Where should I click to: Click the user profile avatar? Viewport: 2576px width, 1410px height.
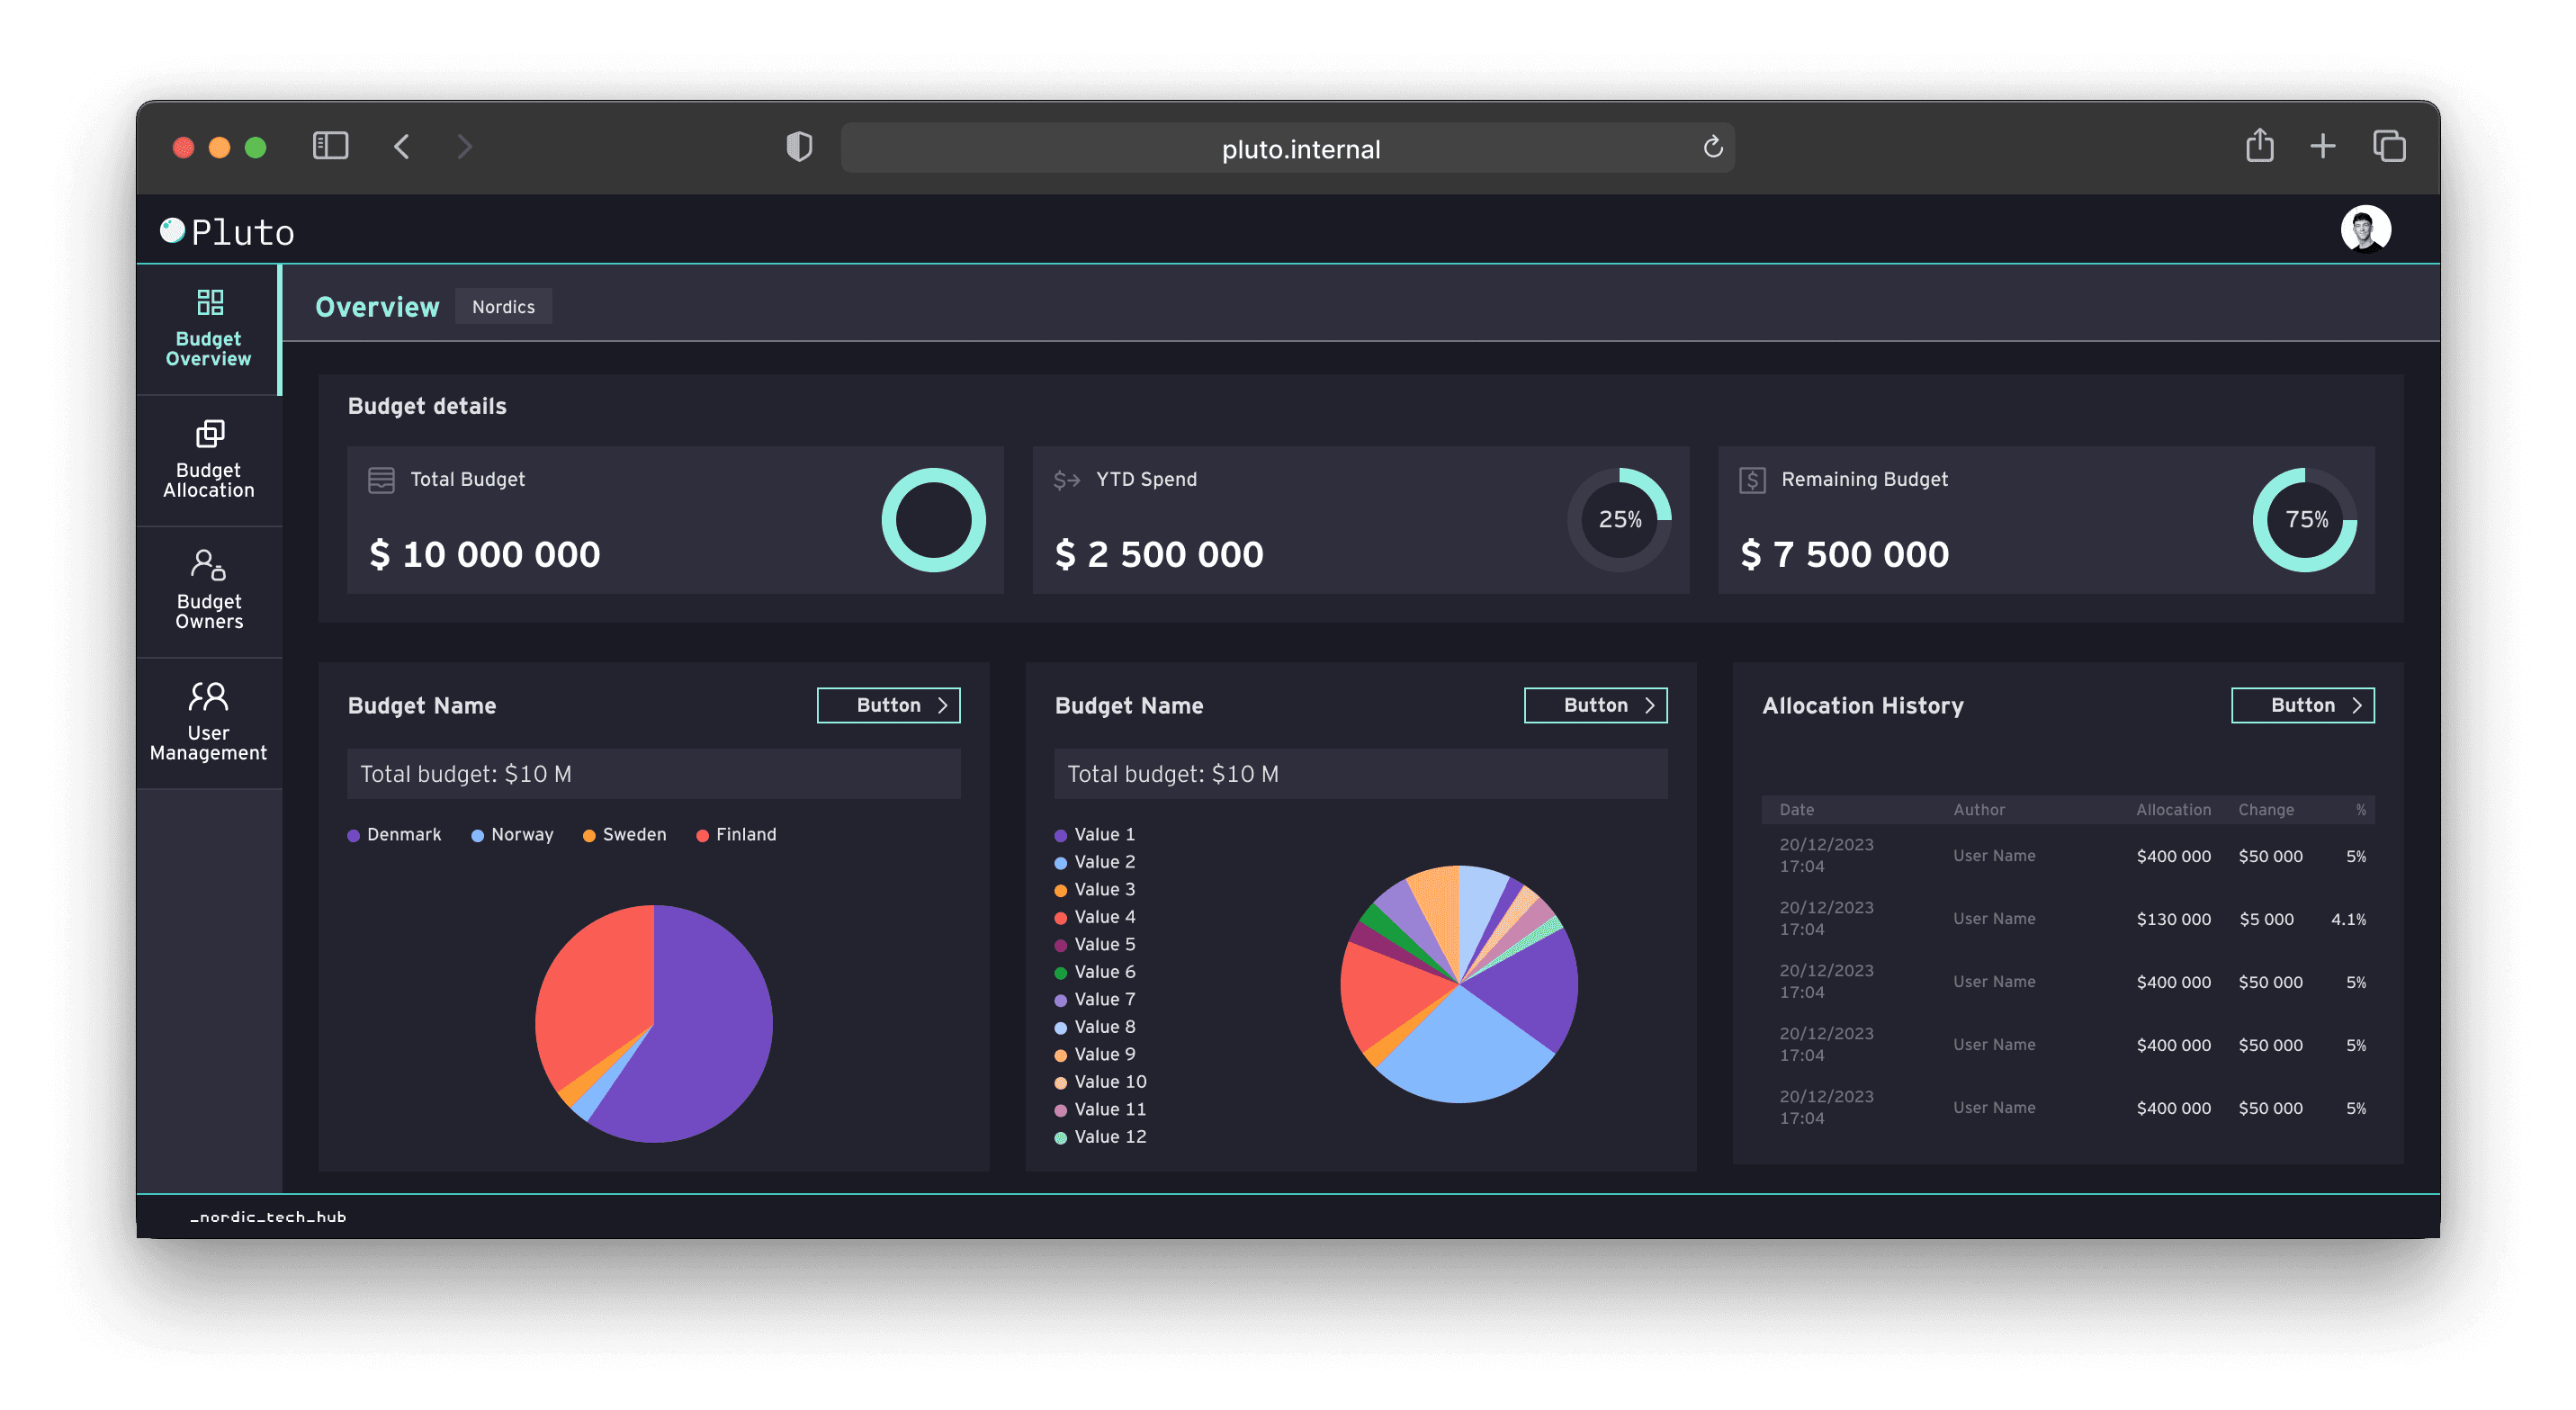(x=2365, y=230)
